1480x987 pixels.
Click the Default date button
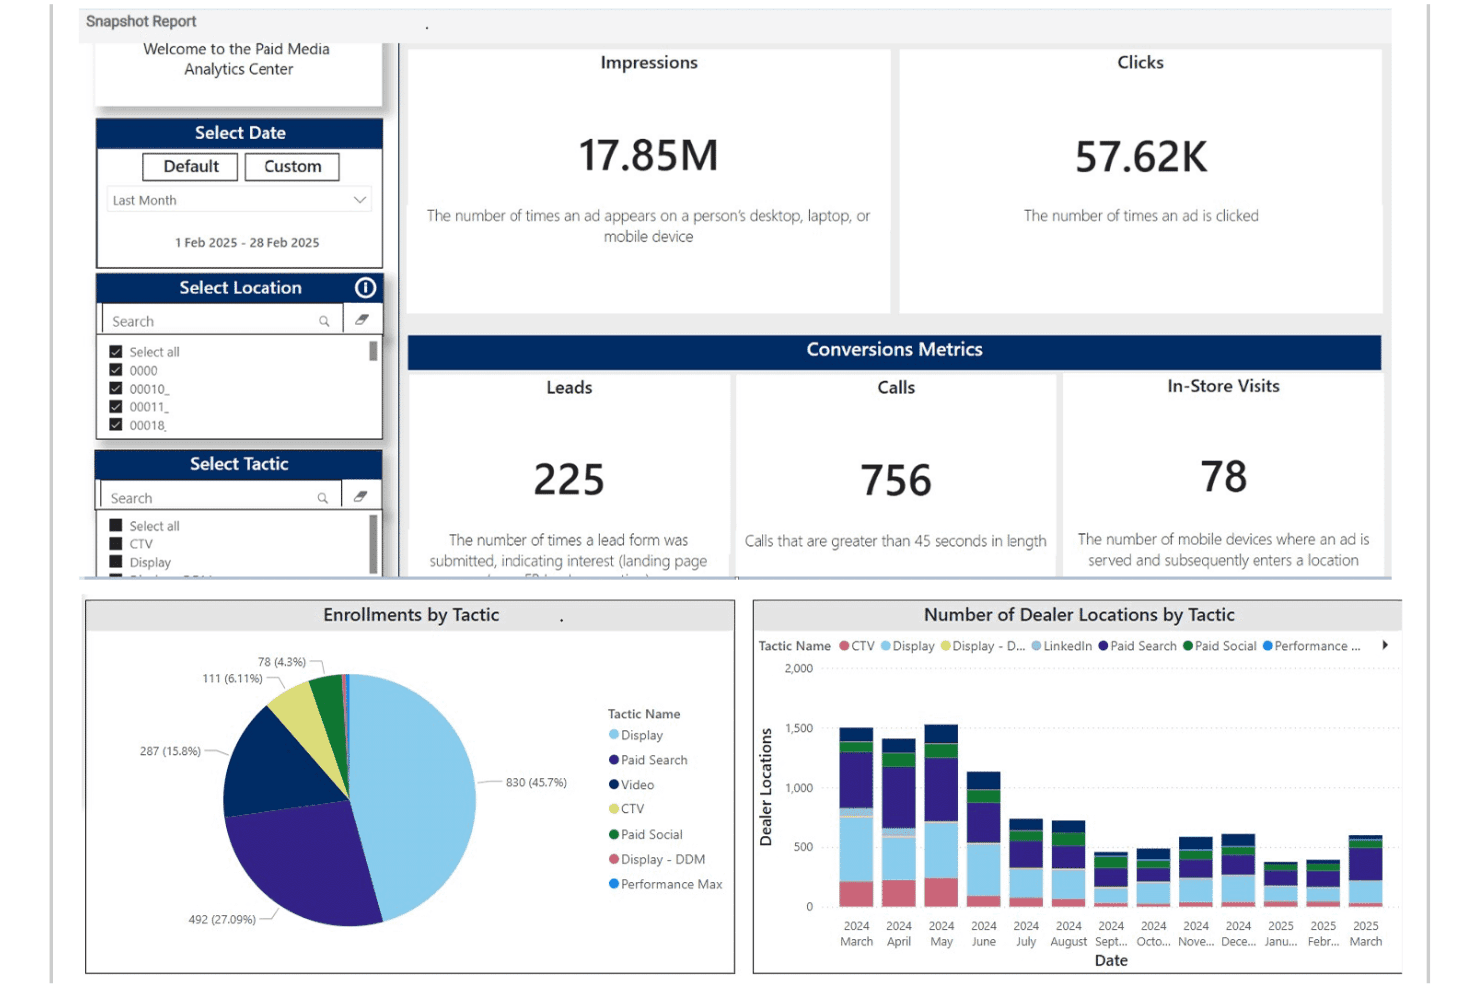pyautogui.click(x=190, y=166)
